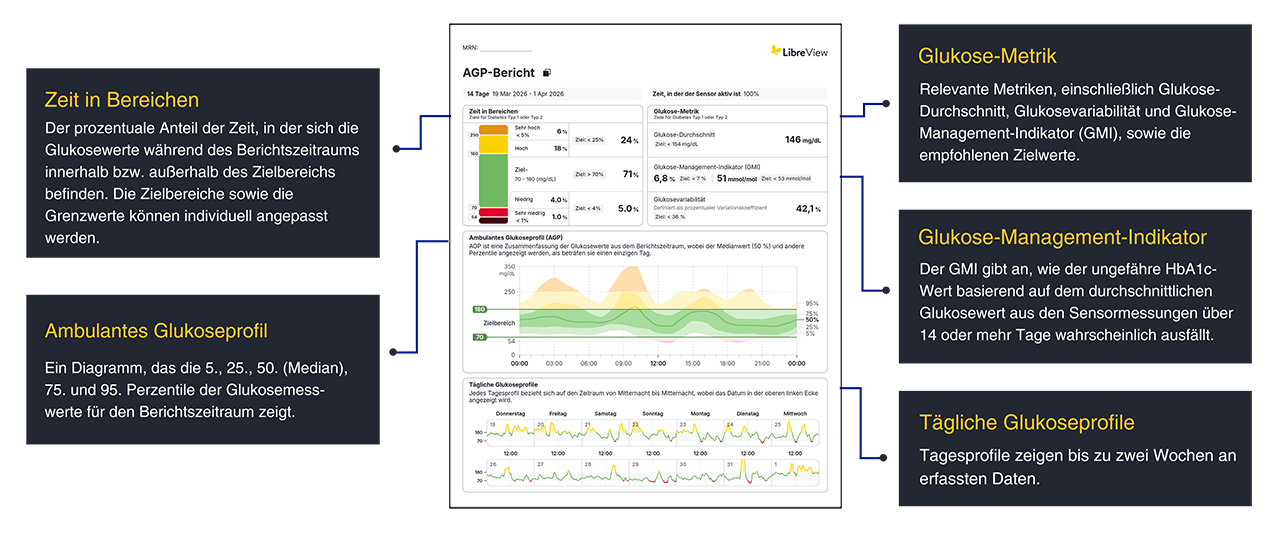Click the 'Ziel: < 36 %' variability badge
1280x534 pixels.
670,216
